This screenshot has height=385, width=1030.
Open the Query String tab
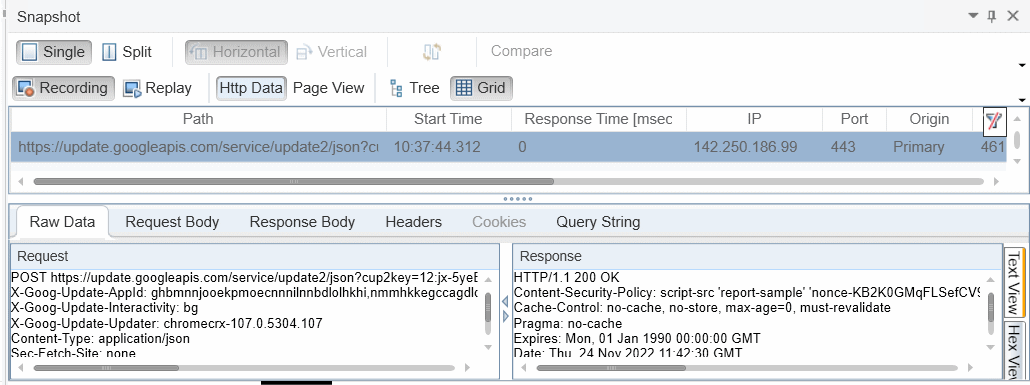tap(598, 222)
